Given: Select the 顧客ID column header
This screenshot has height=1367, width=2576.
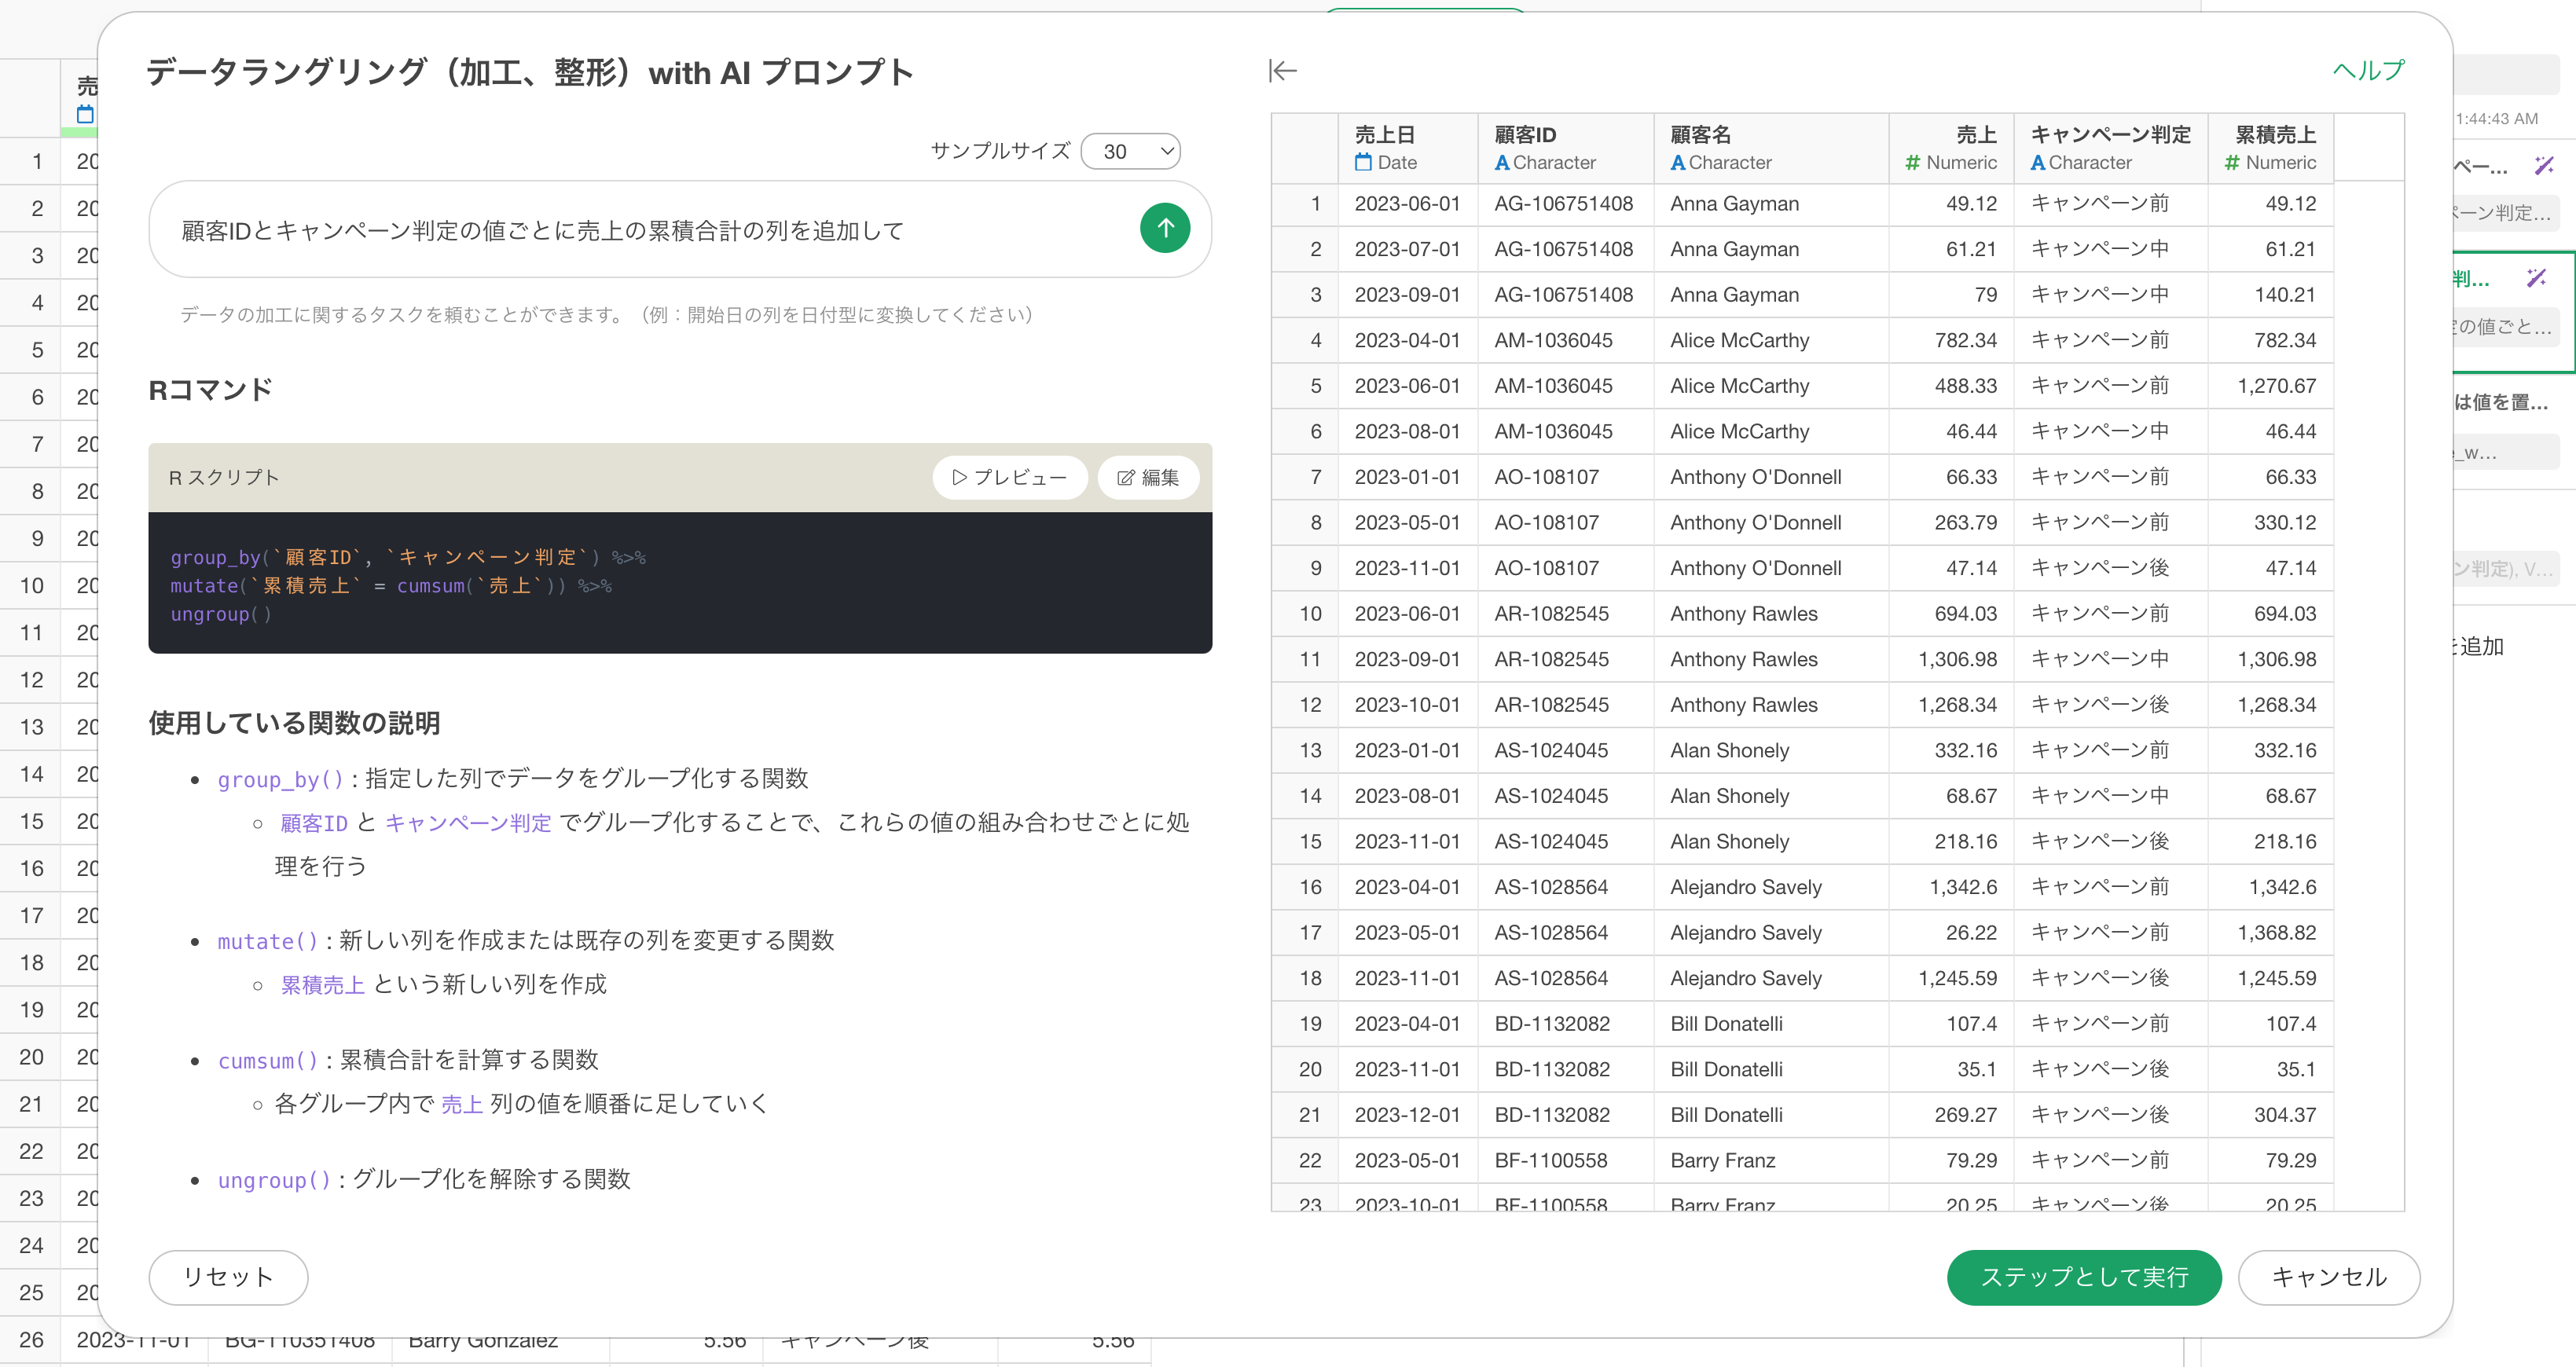Looking at the screenshot, I should pyautogui.click(x=1565, y=148).
